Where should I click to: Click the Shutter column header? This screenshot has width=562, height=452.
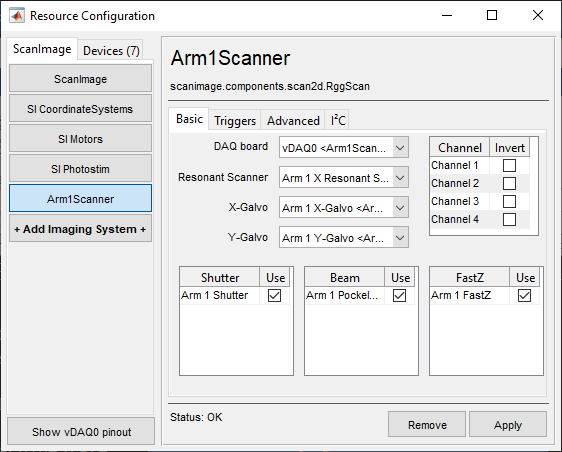220,277
